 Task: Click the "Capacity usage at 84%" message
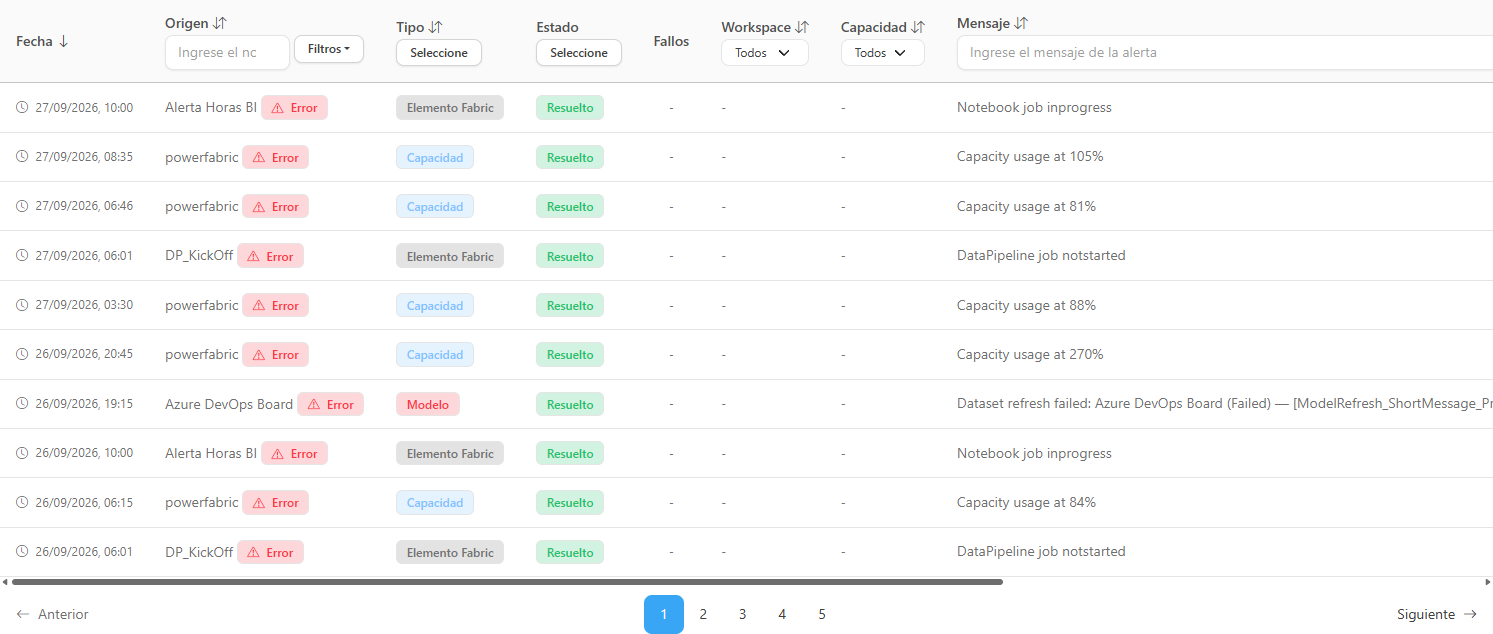[1026, 503]
